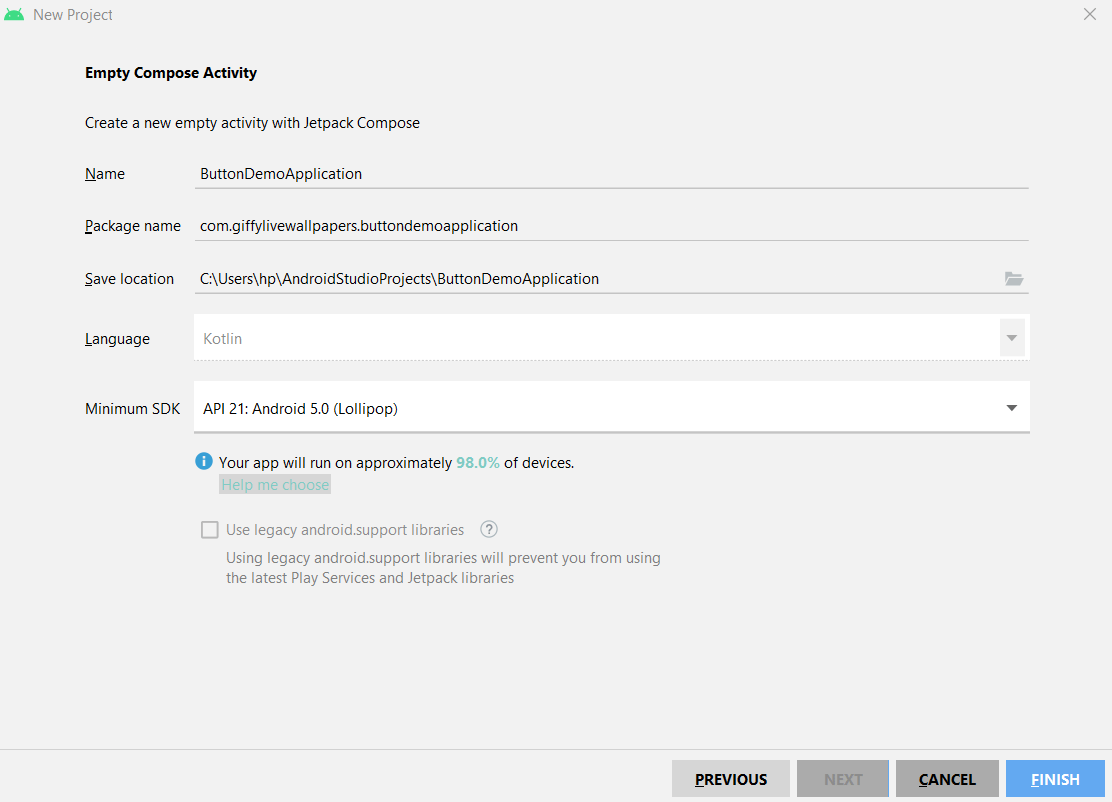Enable Use legacy android.support libraries checkbox
The width and height of the screenshot is (1112, 802).
[x=209, y=530]
